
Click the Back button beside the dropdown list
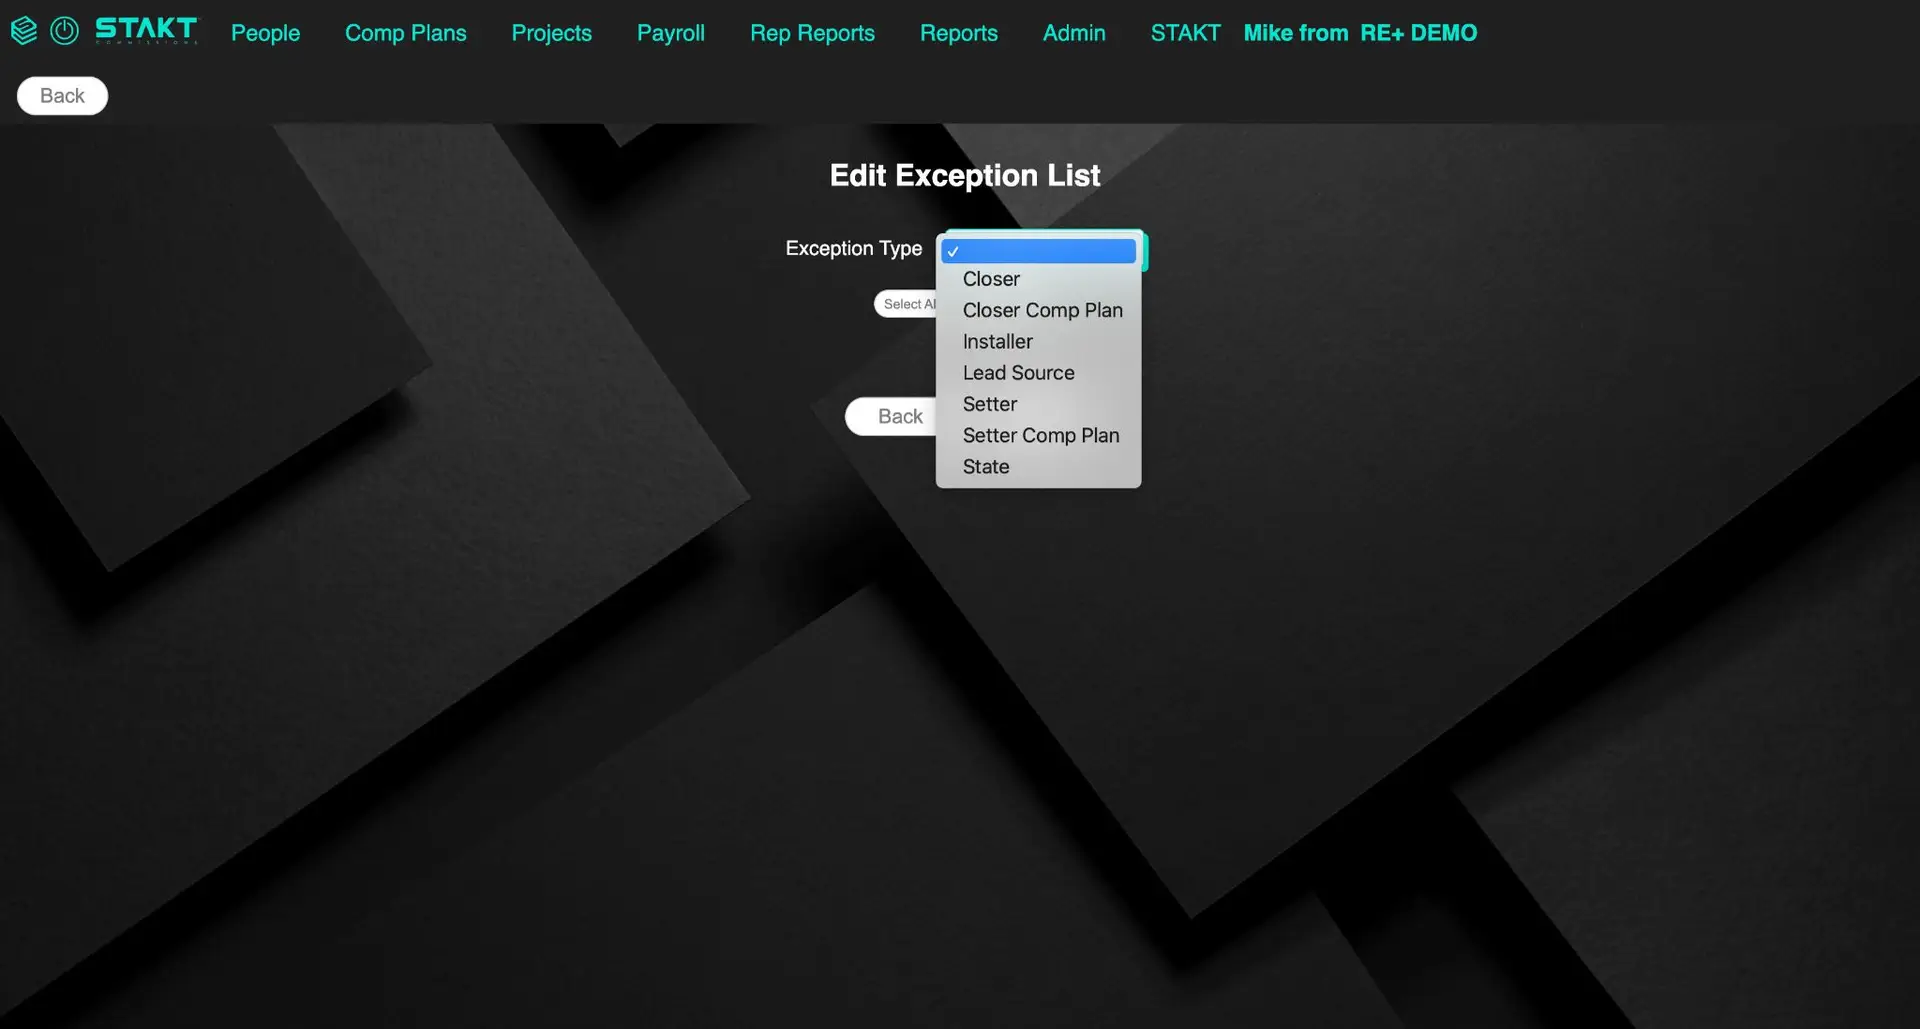tap(891, 416)
